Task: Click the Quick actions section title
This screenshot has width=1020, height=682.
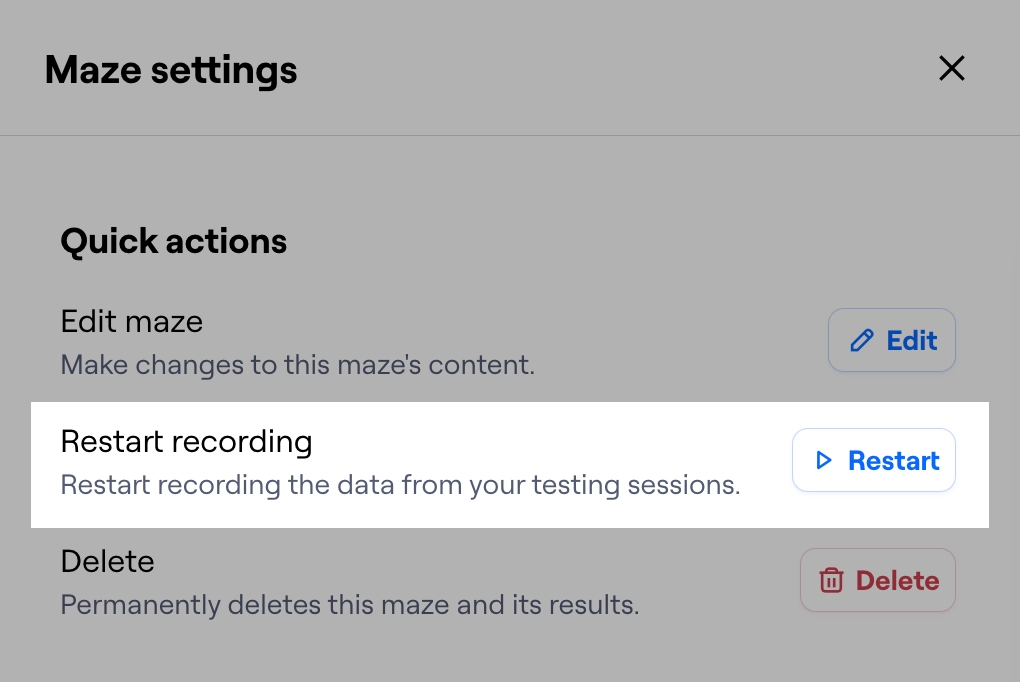Action: point(173,241)
